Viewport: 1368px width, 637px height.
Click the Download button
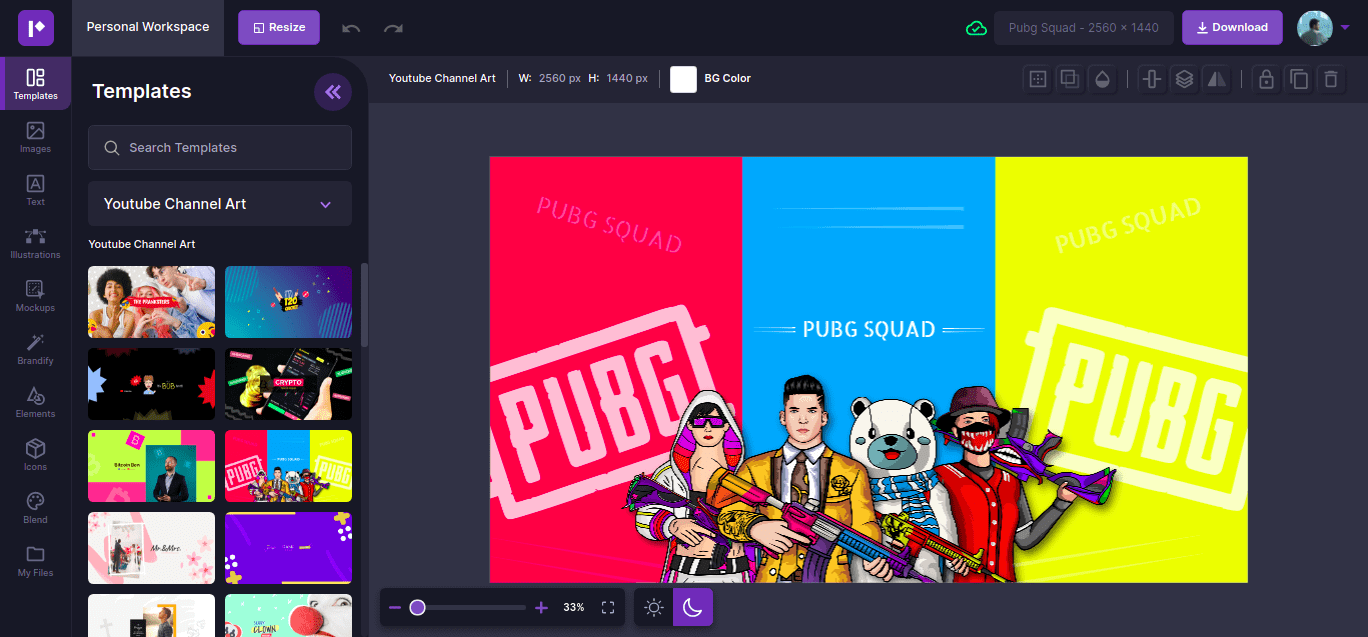pyautogui.click(x=1232, y=28)
